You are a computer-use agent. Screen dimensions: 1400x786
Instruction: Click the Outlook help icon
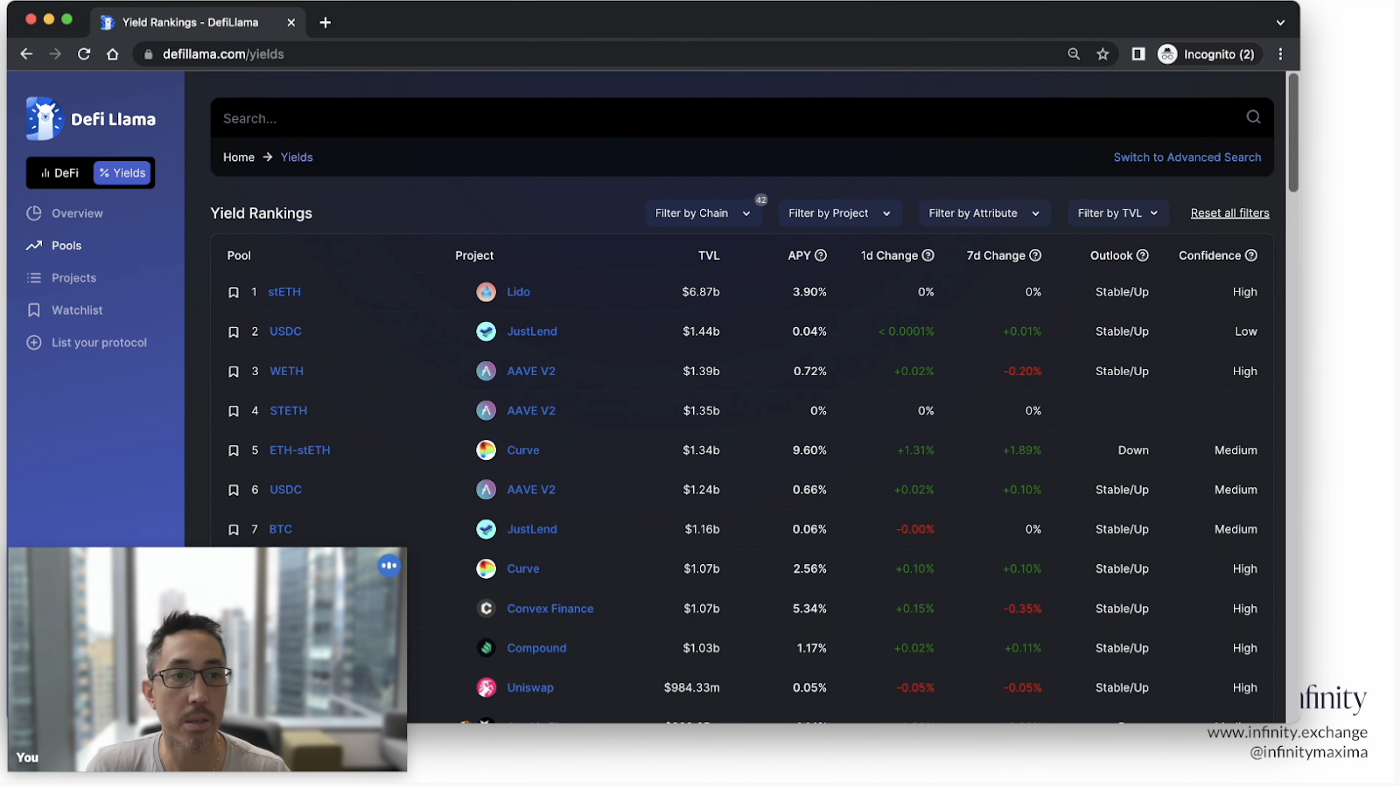click(1142, 256)
